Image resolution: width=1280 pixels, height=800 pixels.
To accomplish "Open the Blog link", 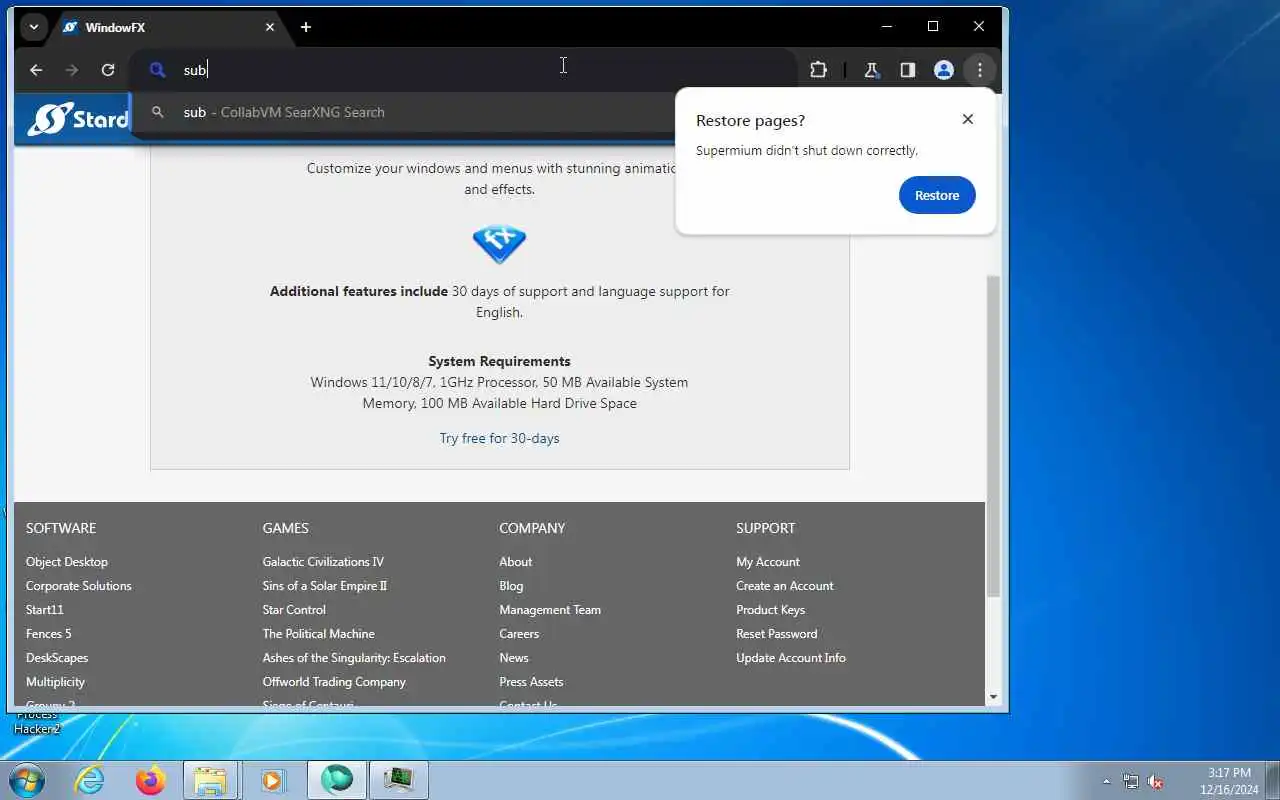I will click(511, 586).
